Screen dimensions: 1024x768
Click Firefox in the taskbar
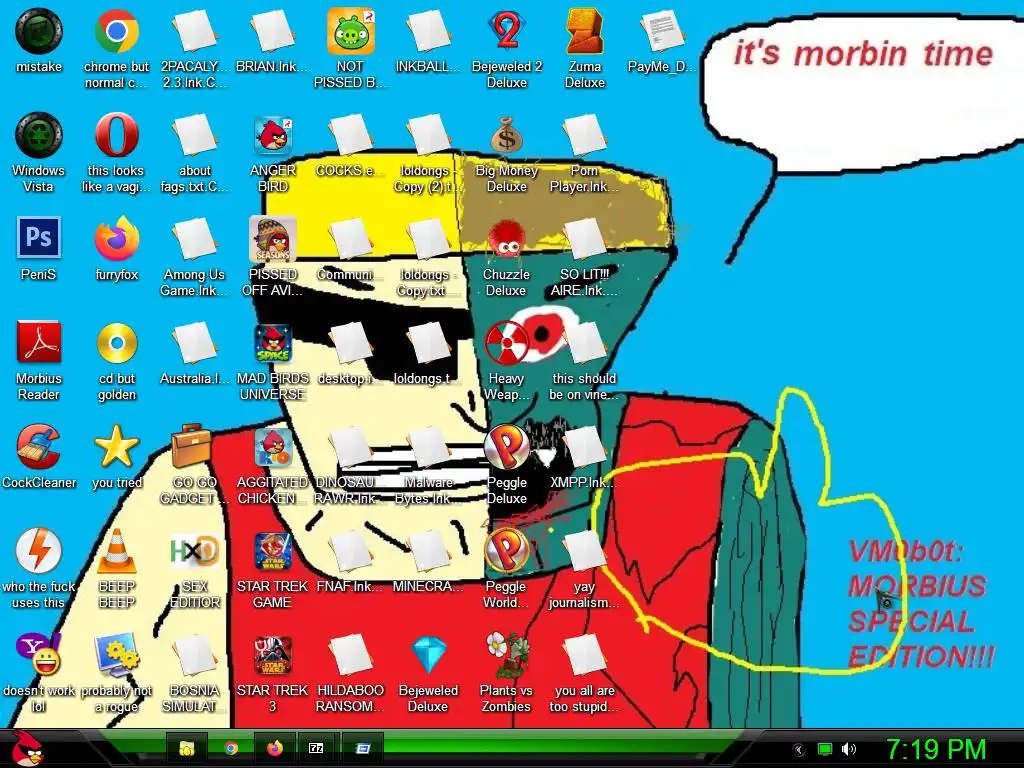275,748
